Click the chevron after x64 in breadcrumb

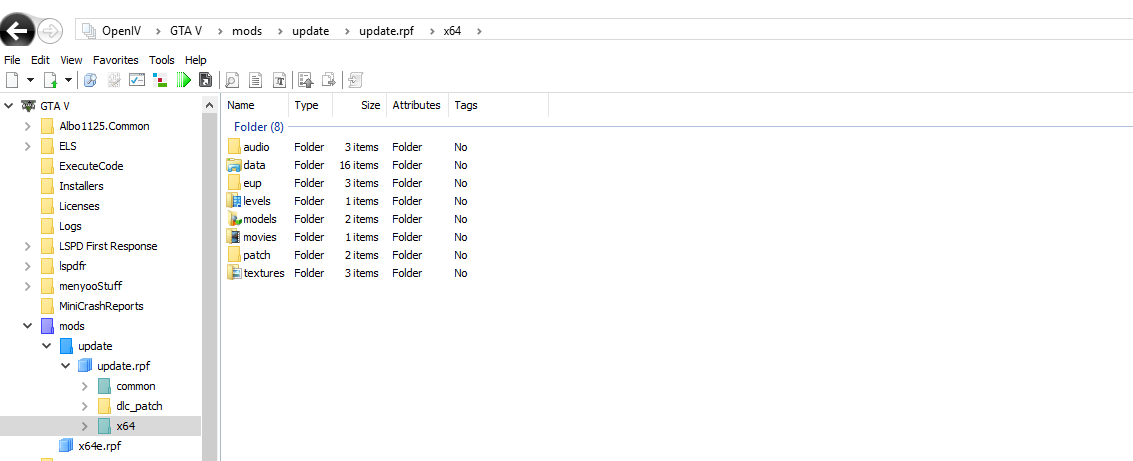tap(479, 30)
